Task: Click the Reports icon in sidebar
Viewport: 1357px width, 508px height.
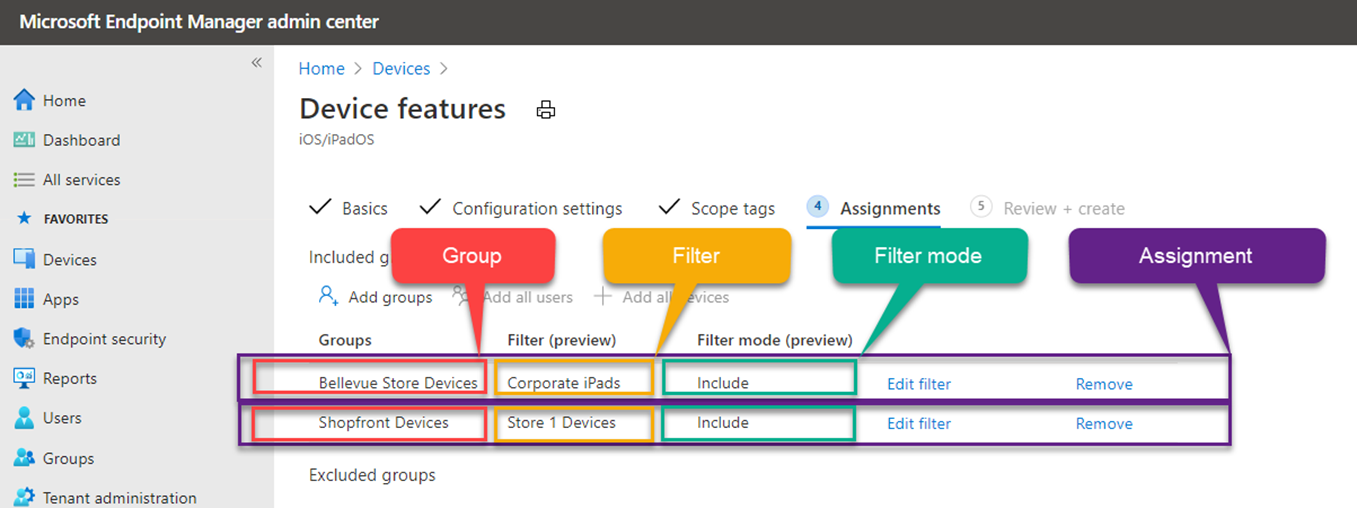Action: pos(24,378)
